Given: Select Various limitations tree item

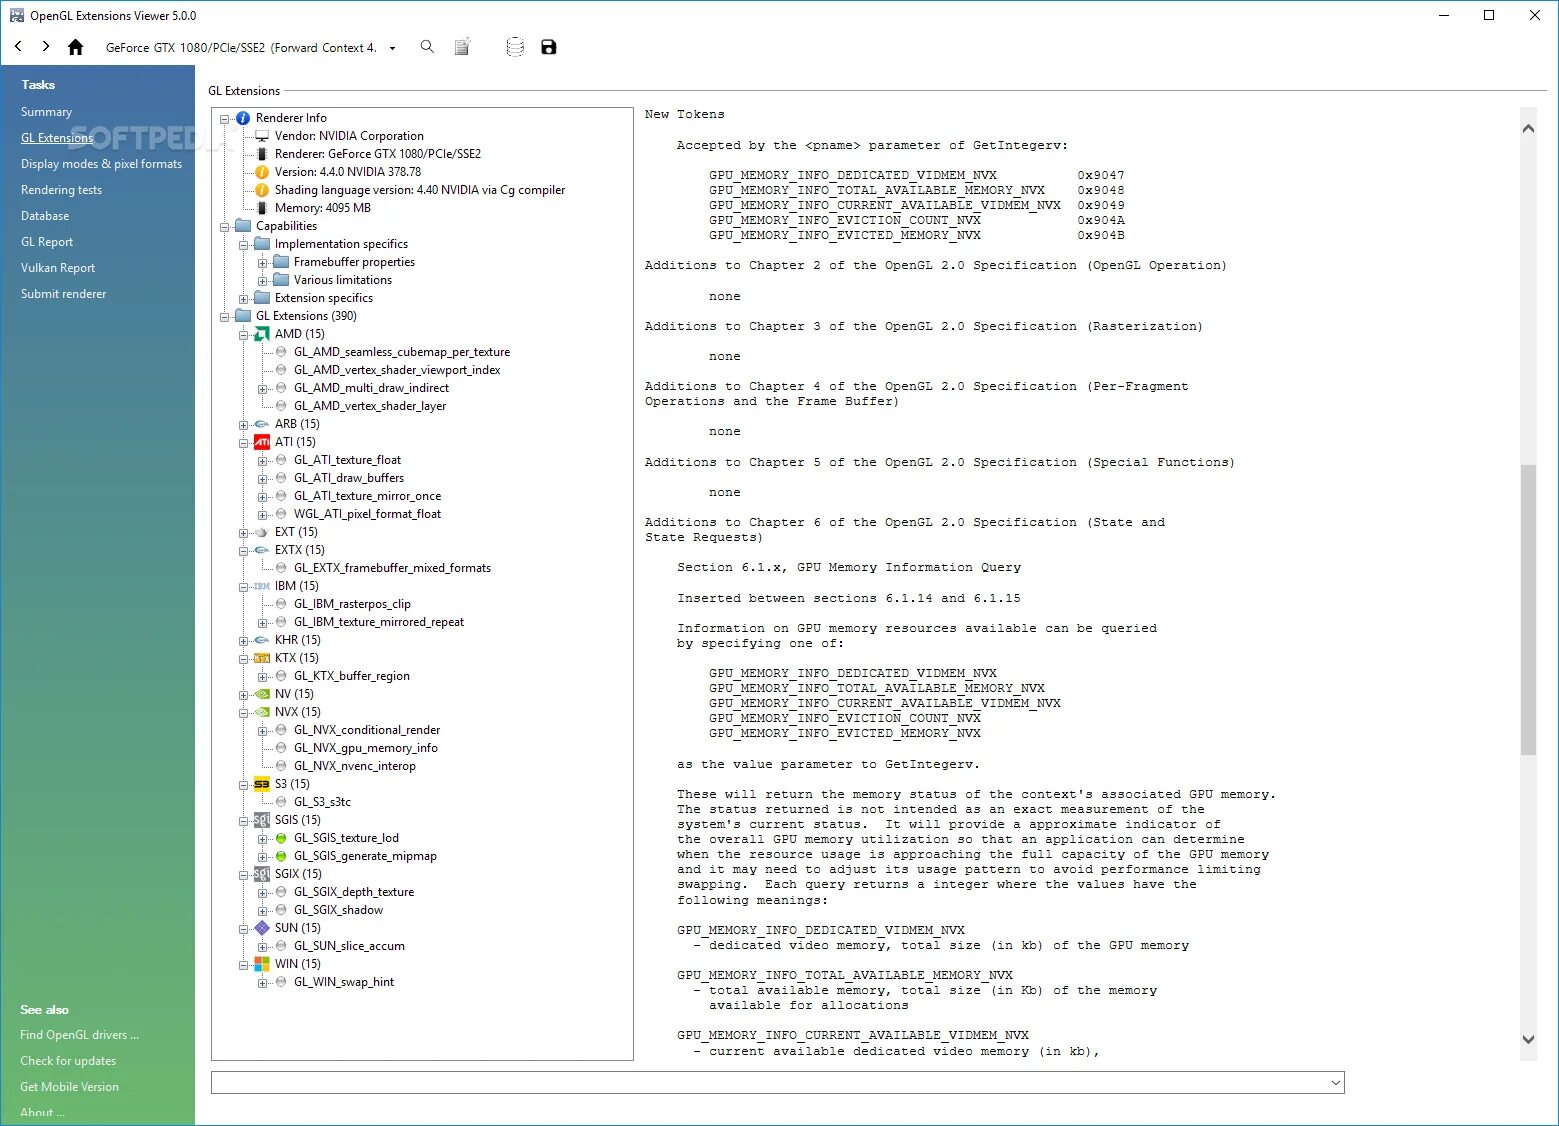Looking at the screenshot, I should (x=343, y=280).
